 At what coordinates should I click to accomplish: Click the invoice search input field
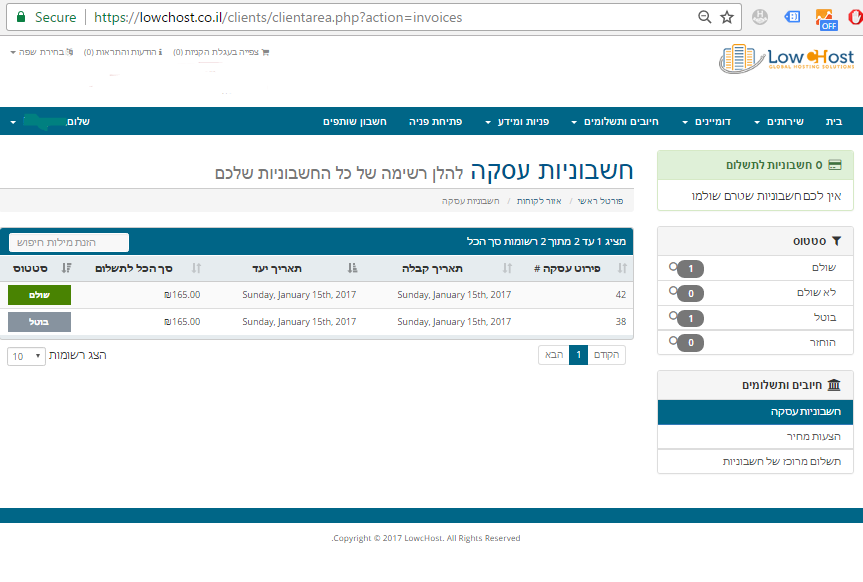pyautogui.click(x=69, y=242)
